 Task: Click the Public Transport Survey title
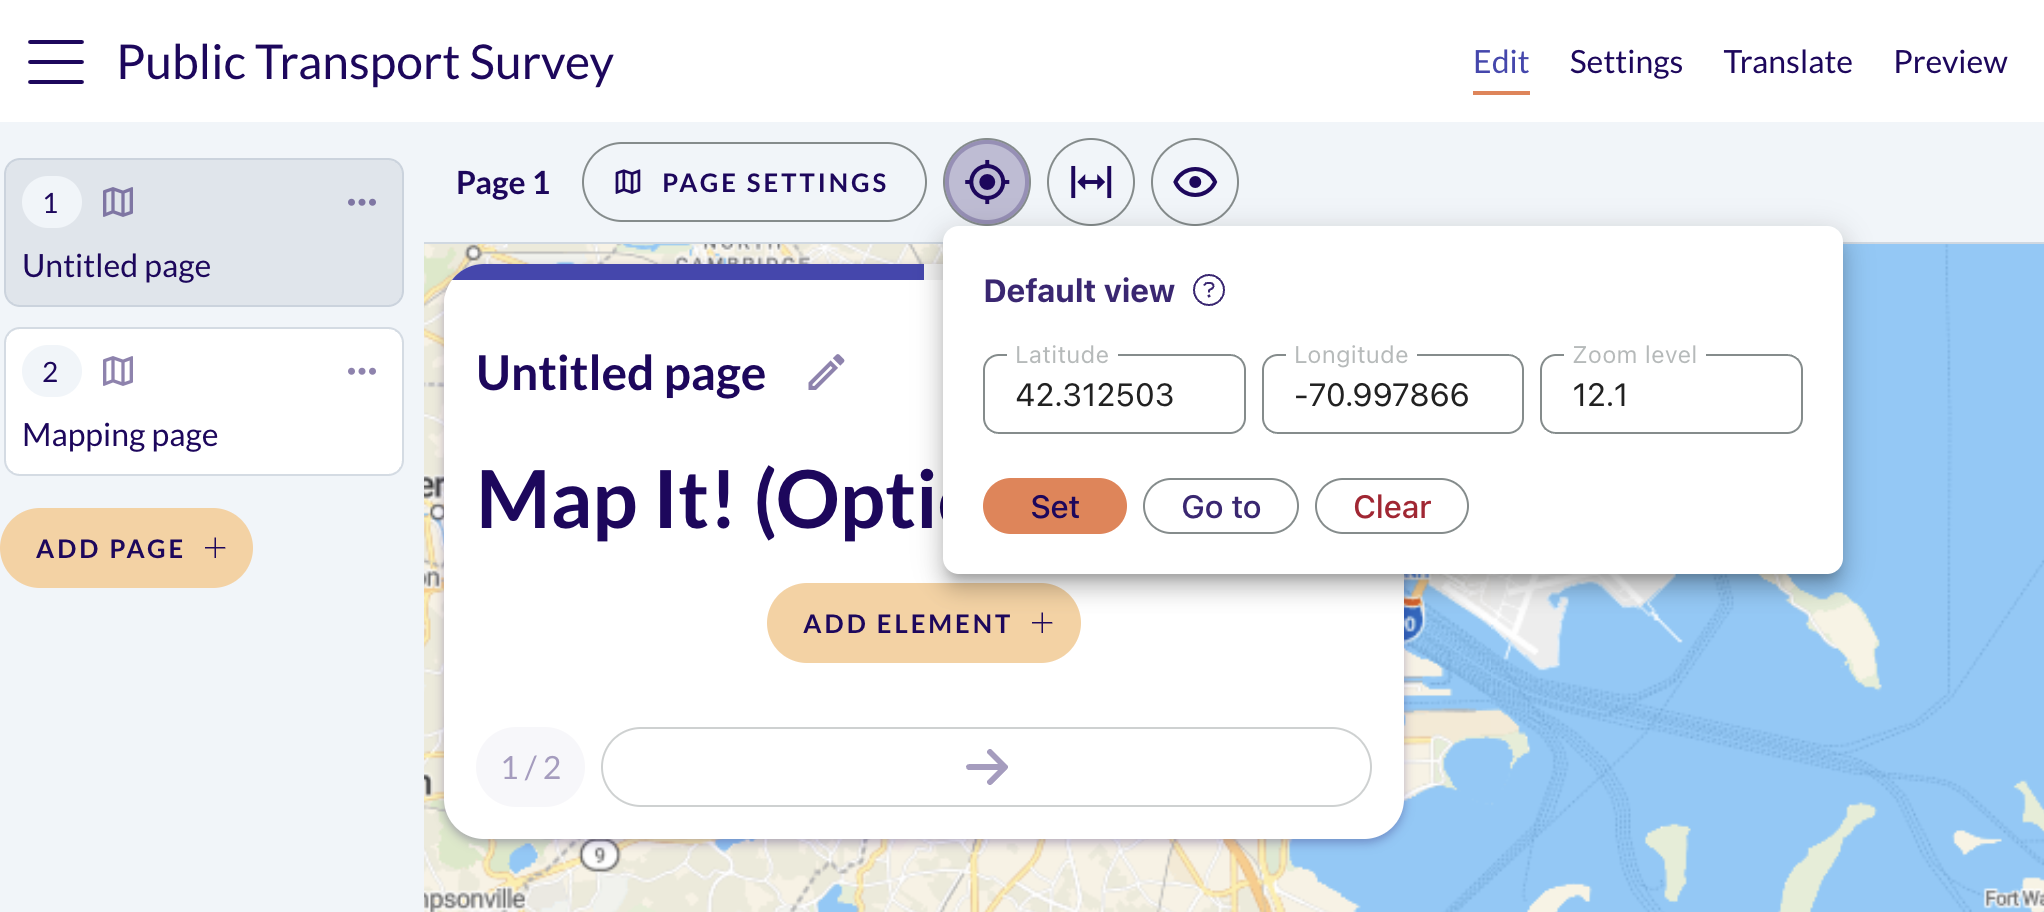point(365,62)
